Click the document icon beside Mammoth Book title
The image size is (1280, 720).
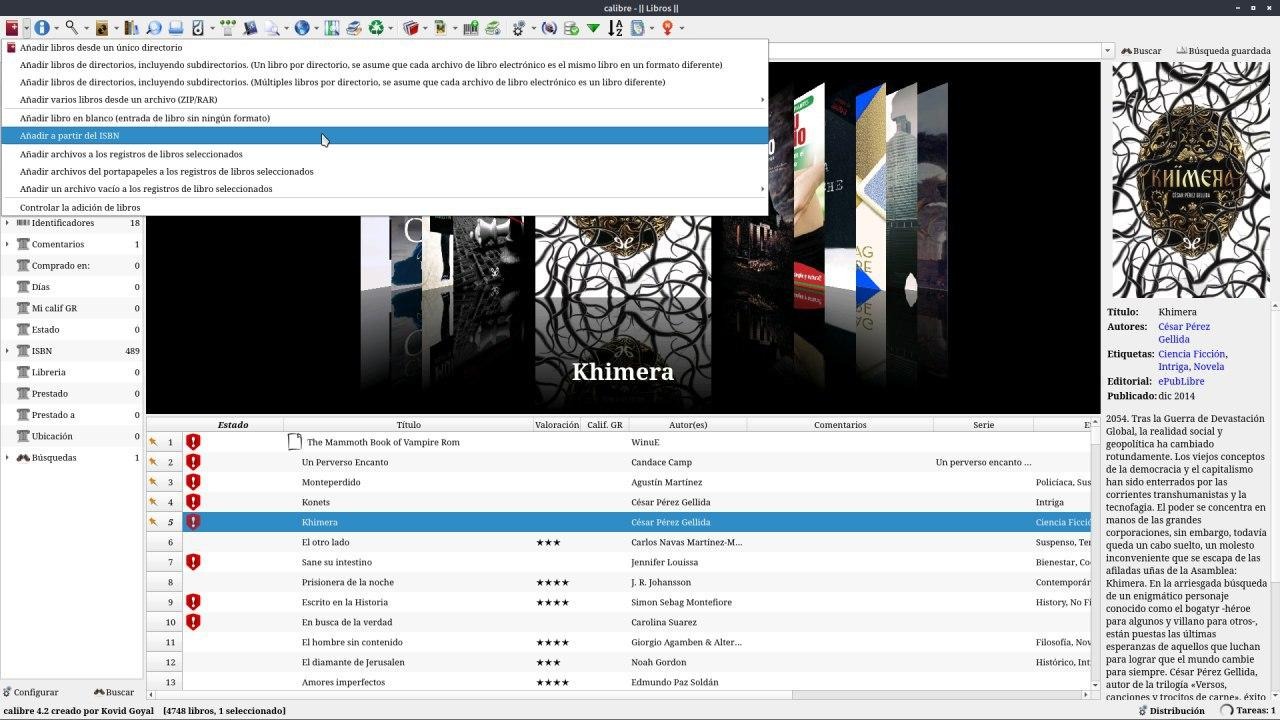coord(294,442)
